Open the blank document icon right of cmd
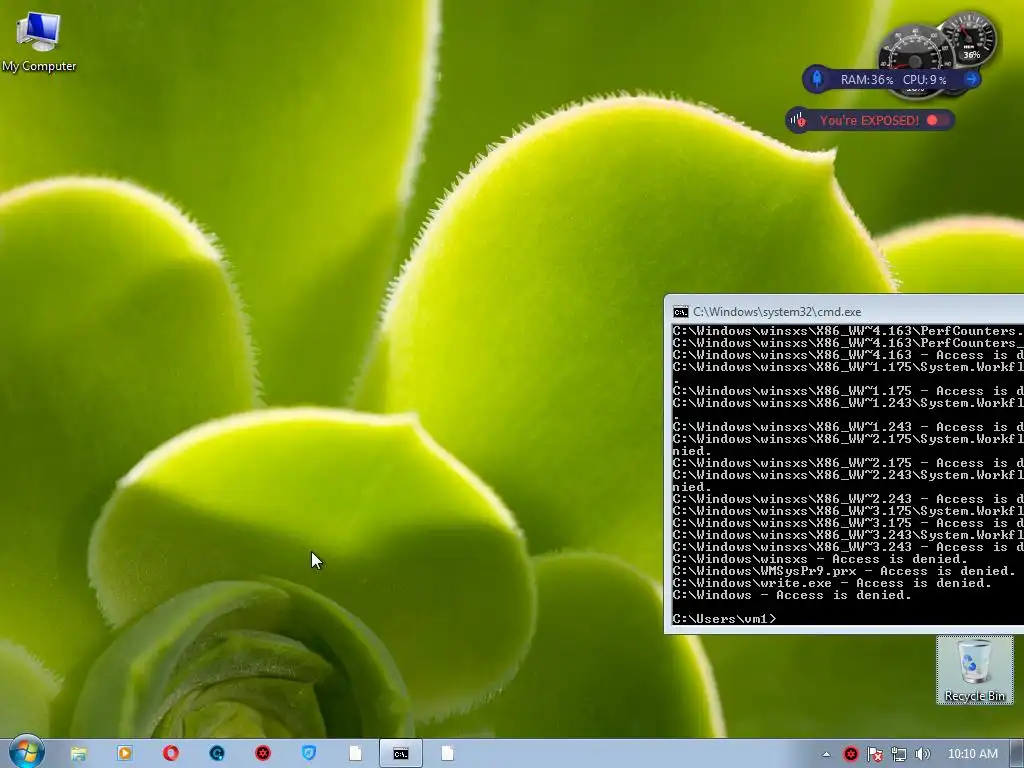Viewport: 1024px width, 768px height. (x=447, y=754)
